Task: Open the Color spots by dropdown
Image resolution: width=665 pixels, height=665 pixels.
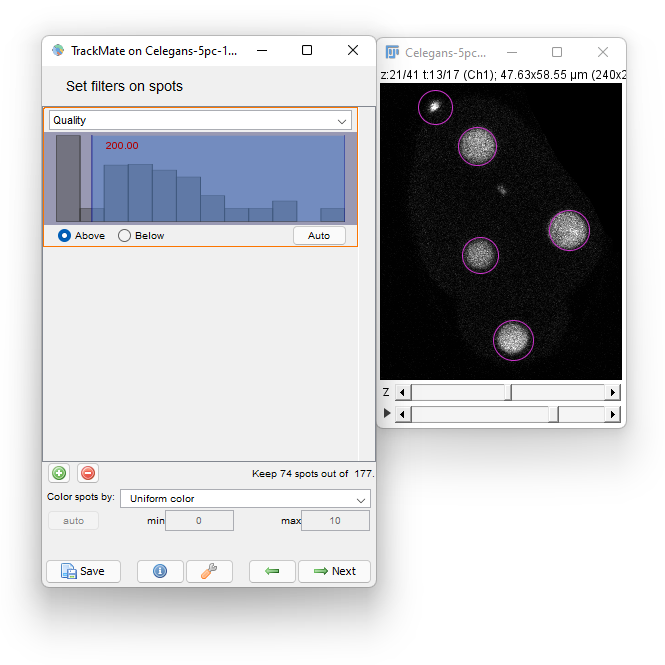Action: pos(245,499)
